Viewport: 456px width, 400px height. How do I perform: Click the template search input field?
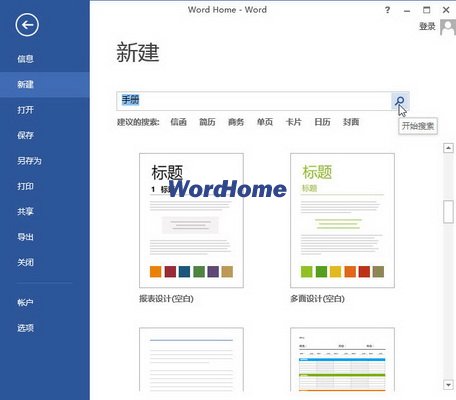[254, 101]
